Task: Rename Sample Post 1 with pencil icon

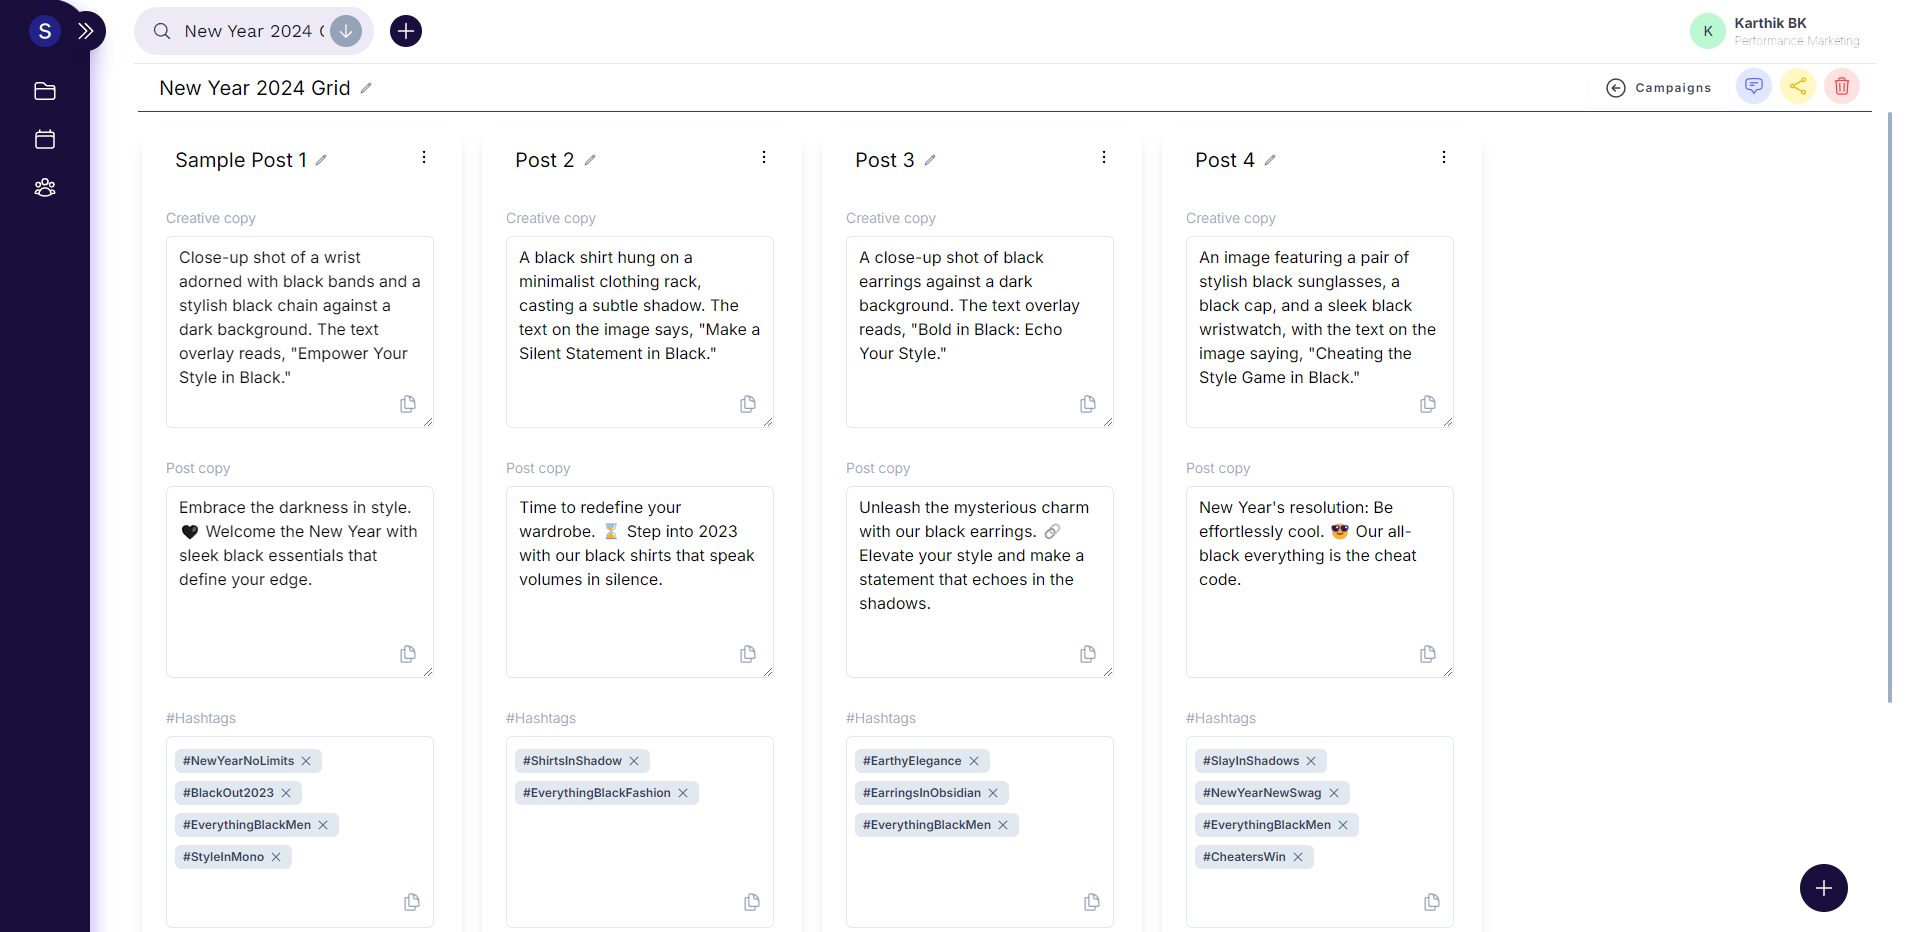Action: pos(321,160)
